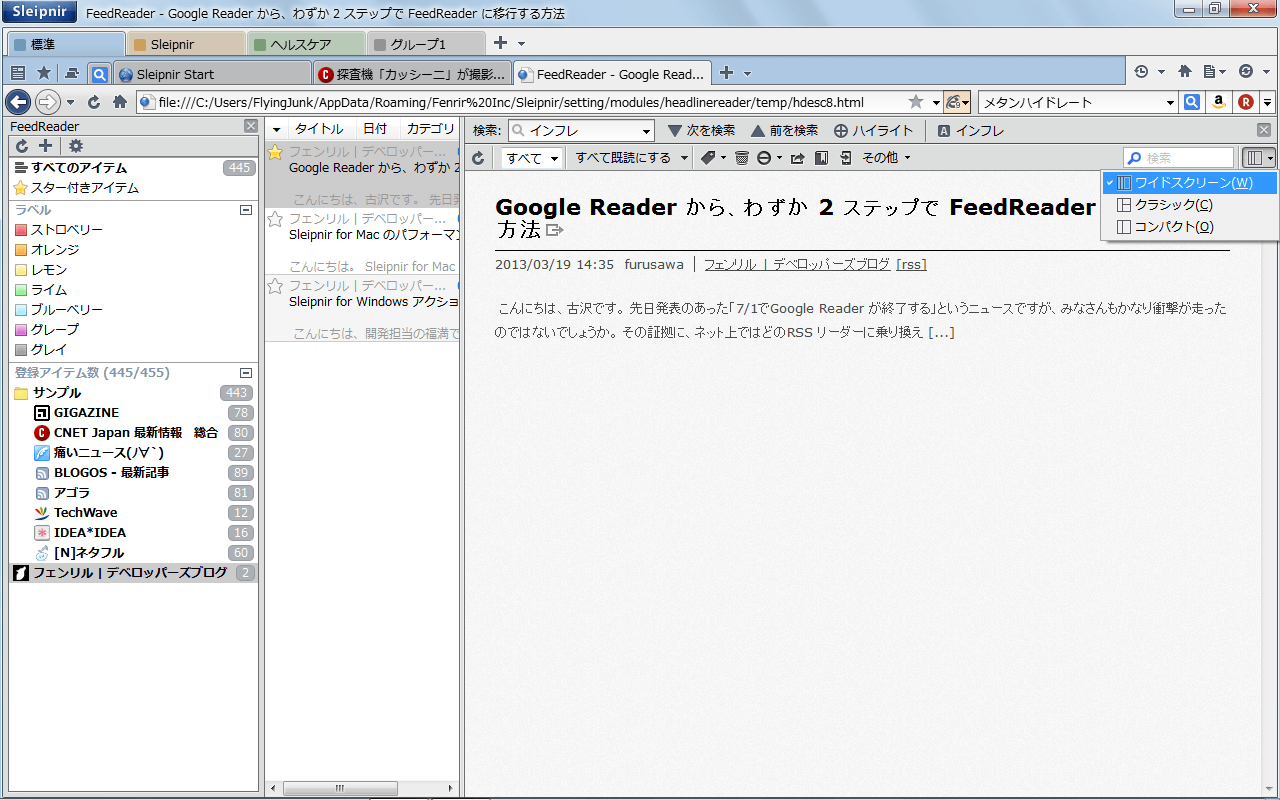Click 次を検索 find next button
This screenshot has height=800, width=1280.
[x=701, y=131]
